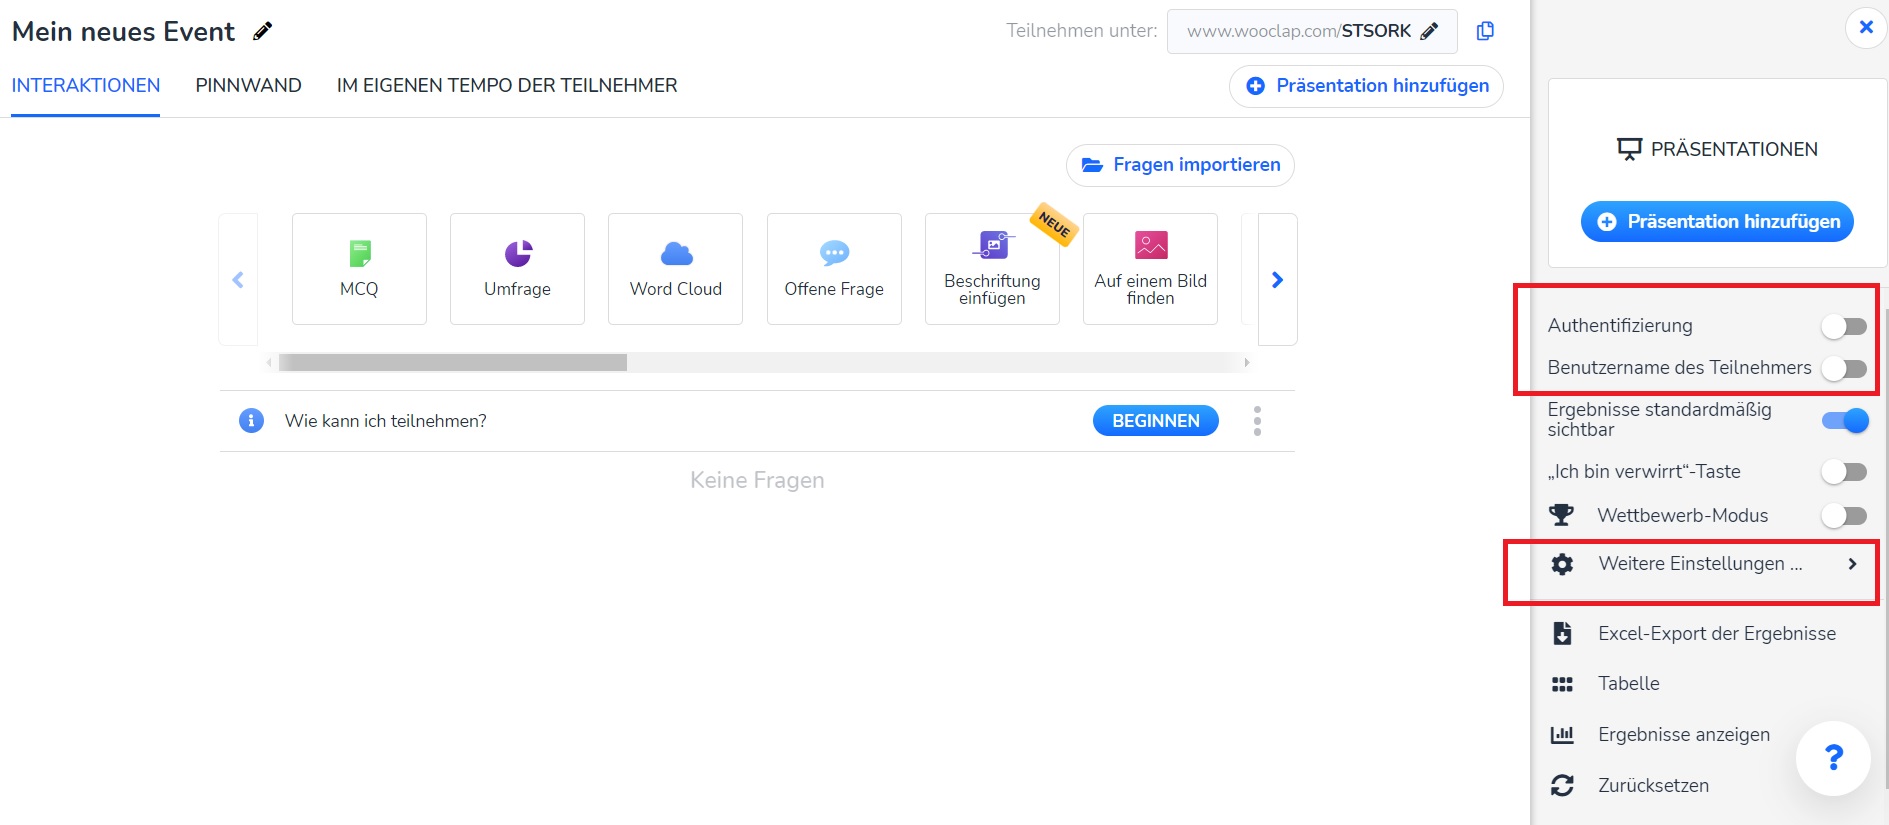Image resolution: width=1889 pixels, height=825 pixels.
Task: Turn on Wettbewerb-Modus switch
Action: [1843, 516]
